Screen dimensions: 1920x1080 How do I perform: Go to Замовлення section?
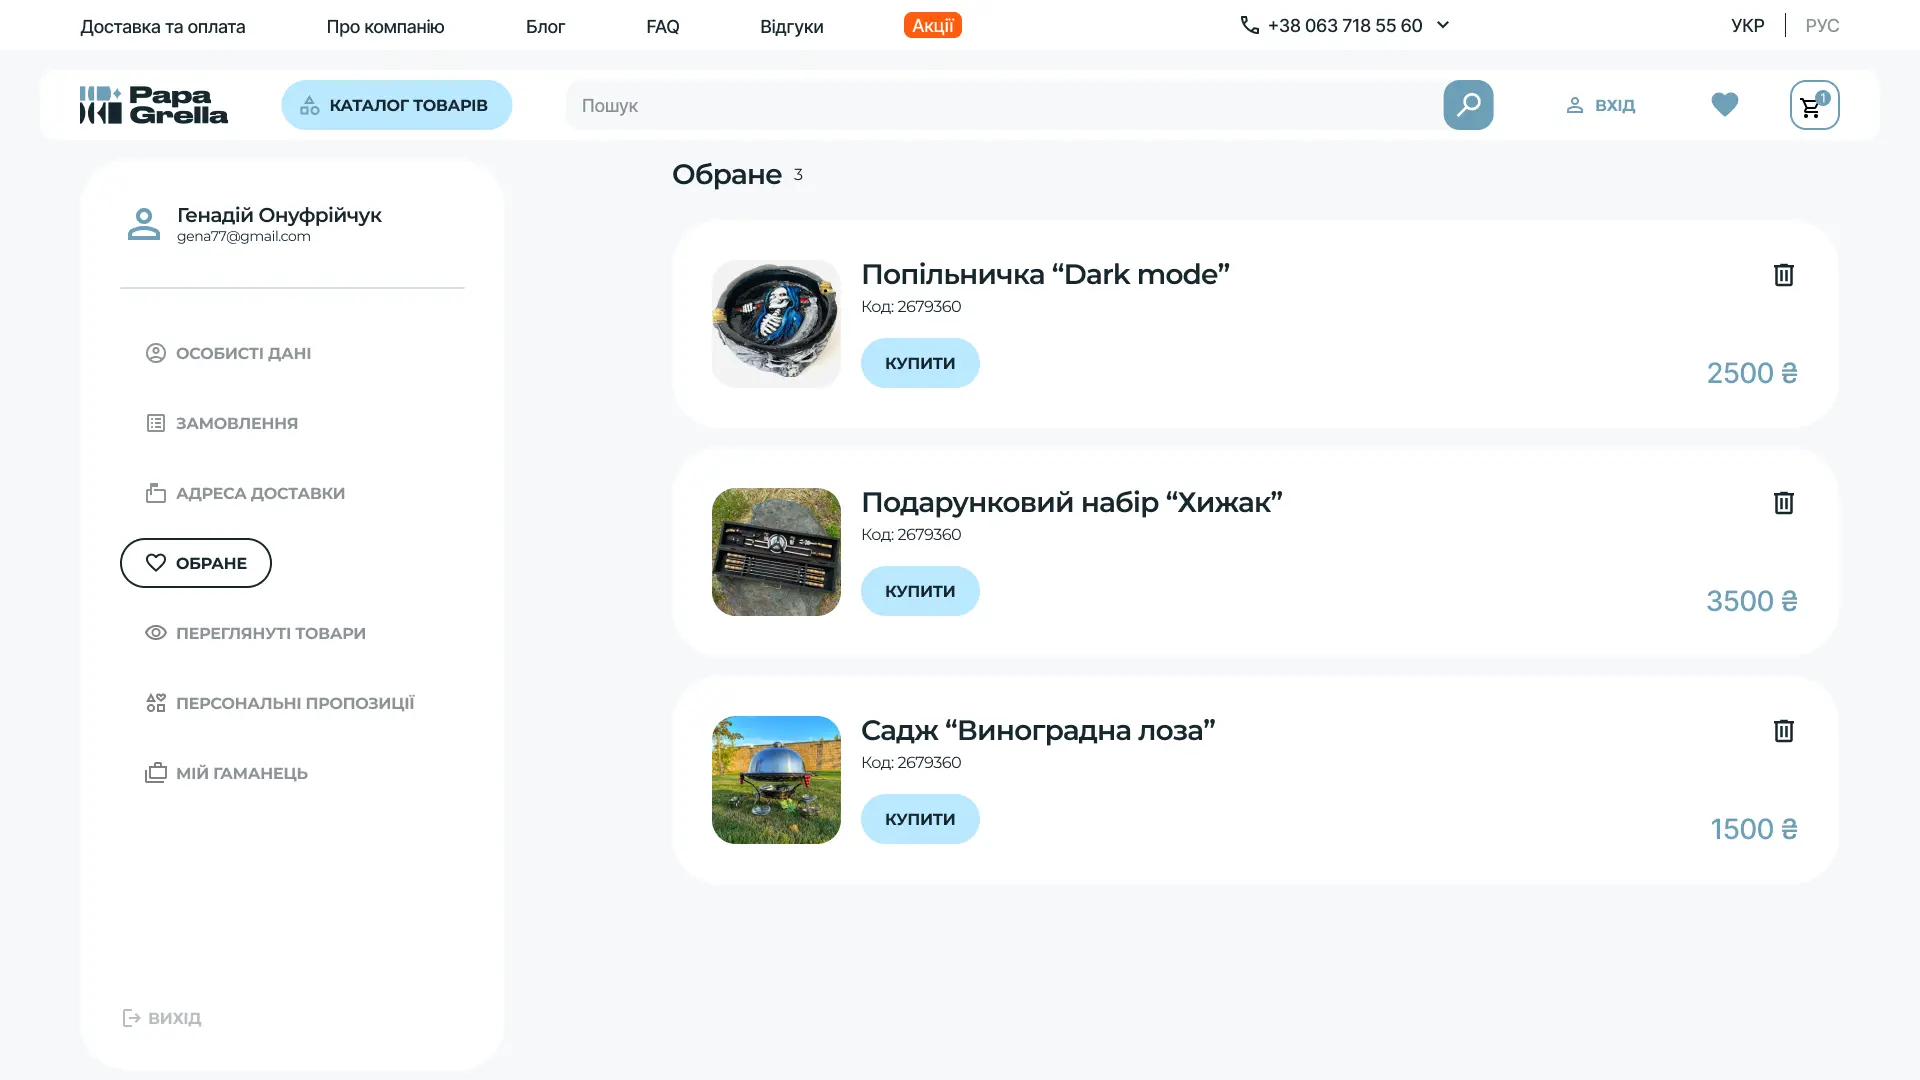click(x=236, y=423)
